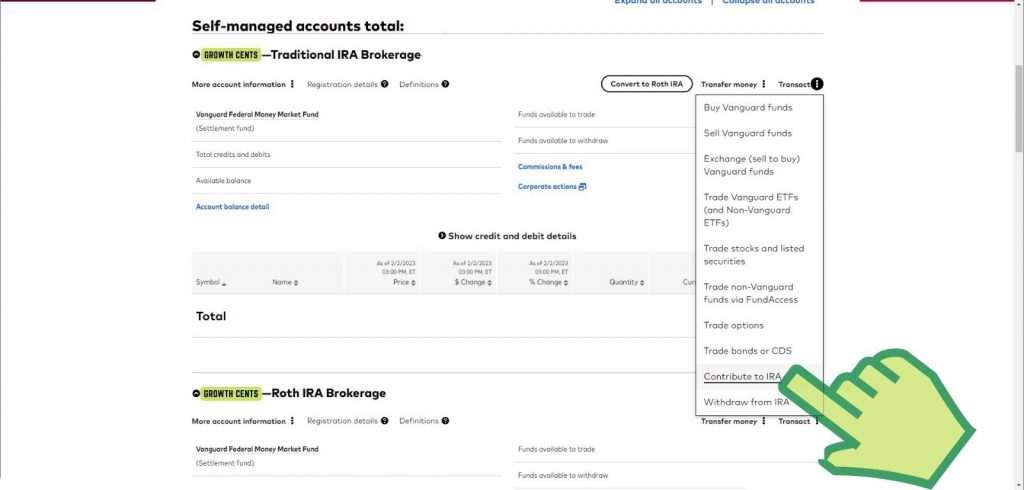
Task: Click the GROWTH CENTS badge beside Roth IRA
Action: [231, 393]
